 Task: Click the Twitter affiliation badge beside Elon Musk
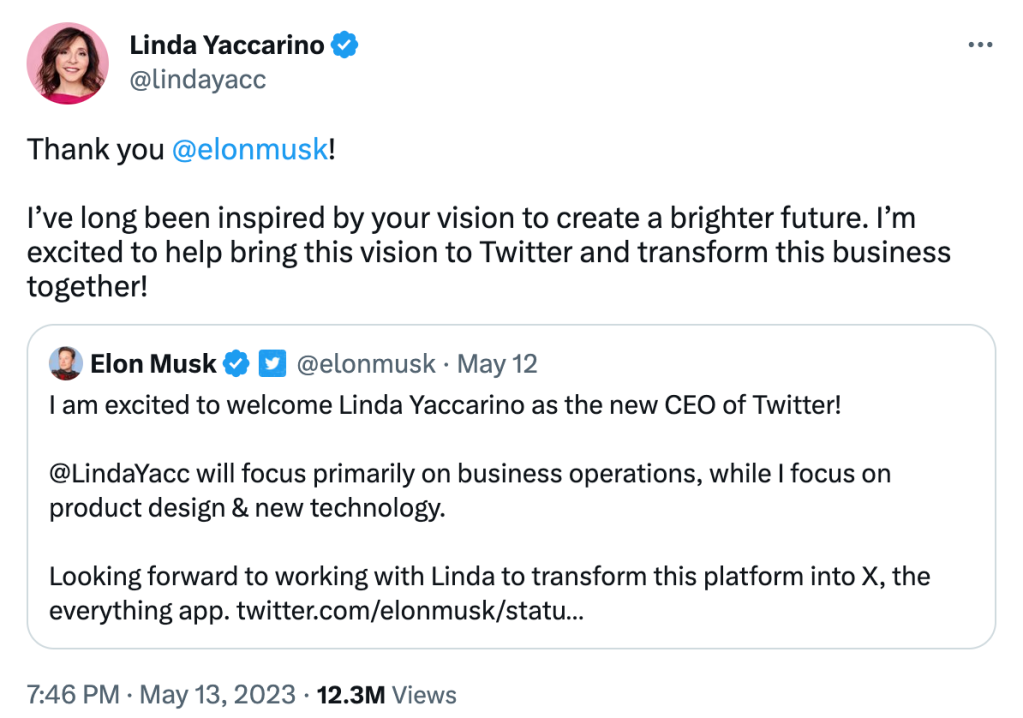272,364
